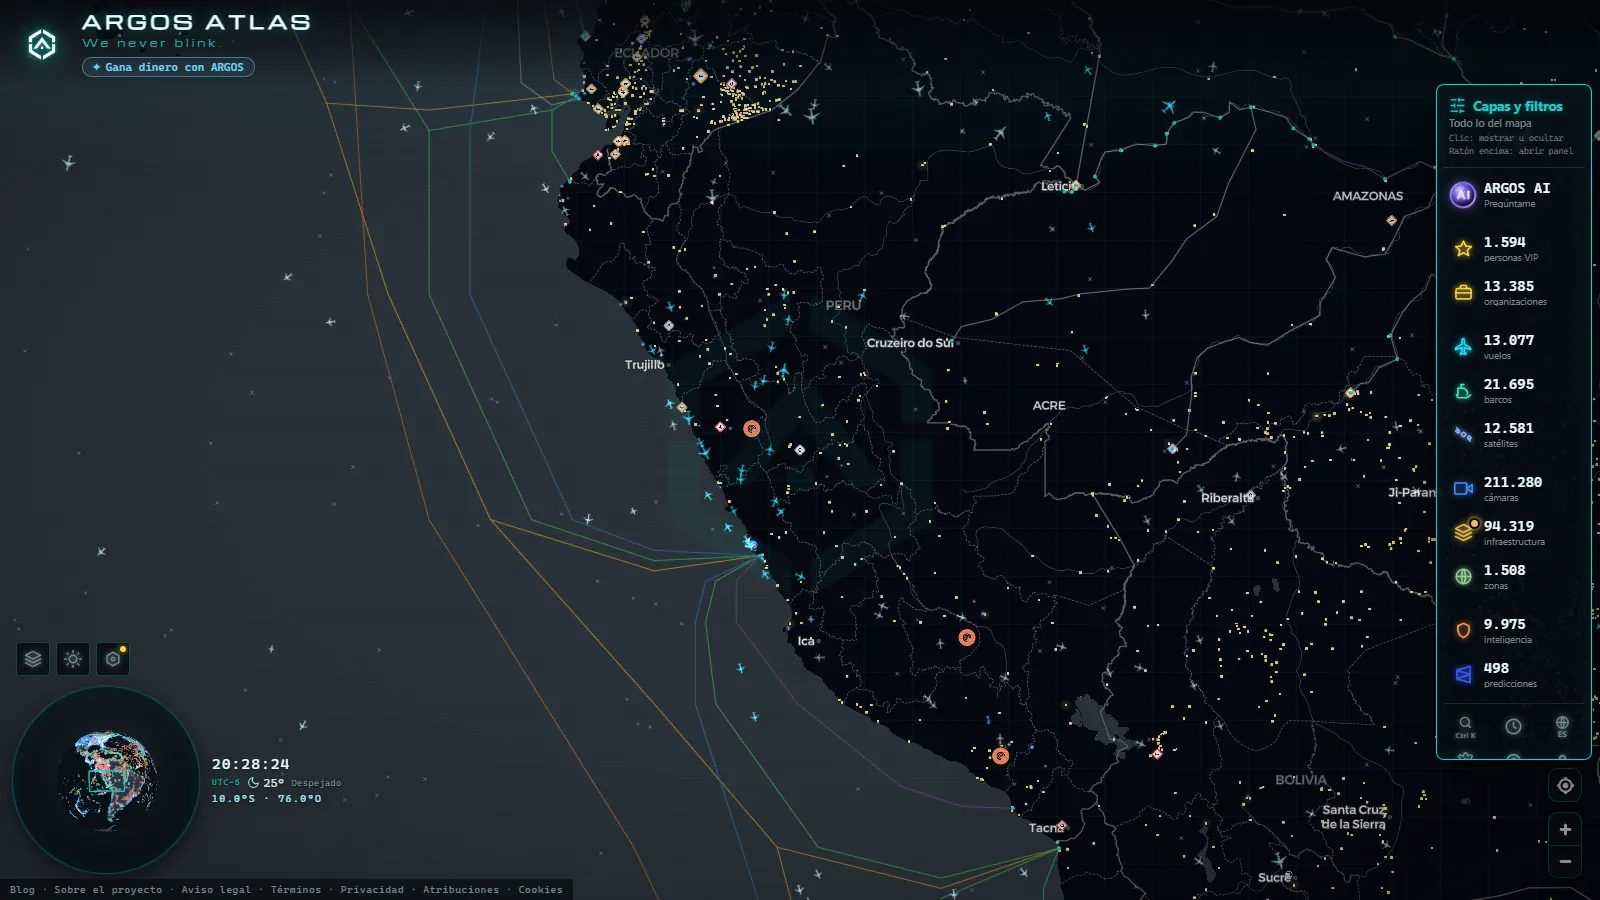
Task: Click the coordinates '10.0°S · 76.0°O'
Action: pos(266,799)
